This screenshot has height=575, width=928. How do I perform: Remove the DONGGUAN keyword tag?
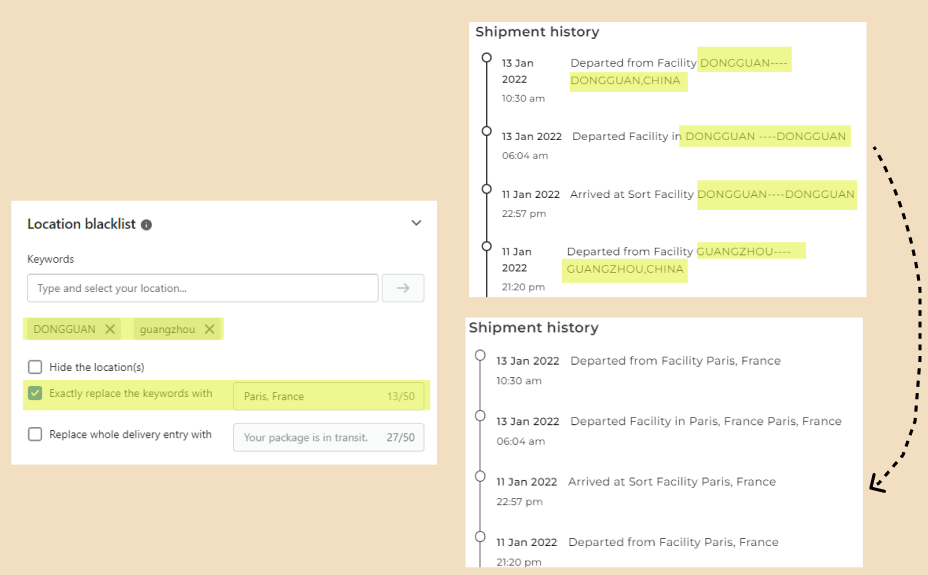tap(110, 329)
